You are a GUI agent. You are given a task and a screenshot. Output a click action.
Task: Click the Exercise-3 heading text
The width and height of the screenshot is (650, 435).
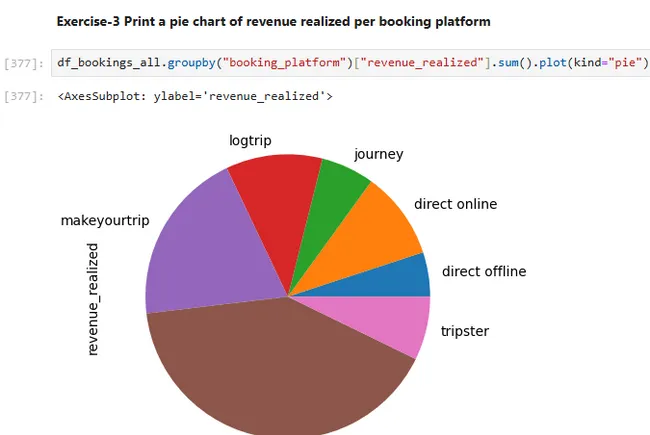click(x=274, y=22)
